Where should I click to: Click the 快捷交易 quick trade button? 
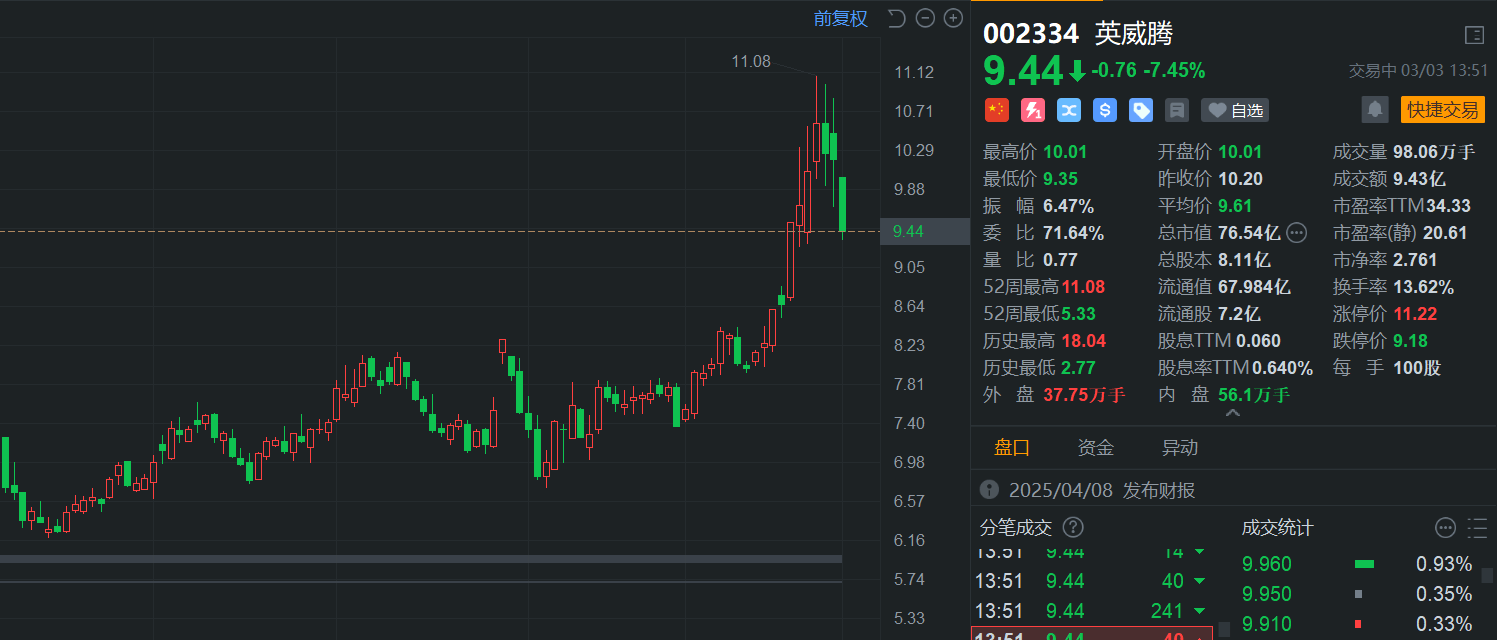[x=1442, y=109]
